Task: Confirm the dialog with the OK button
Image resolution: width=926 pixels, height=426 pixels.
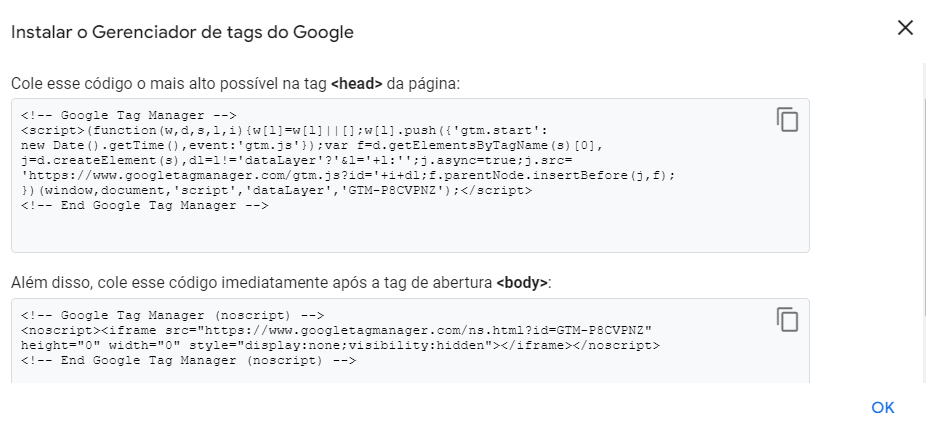Action: pos(883,408)
